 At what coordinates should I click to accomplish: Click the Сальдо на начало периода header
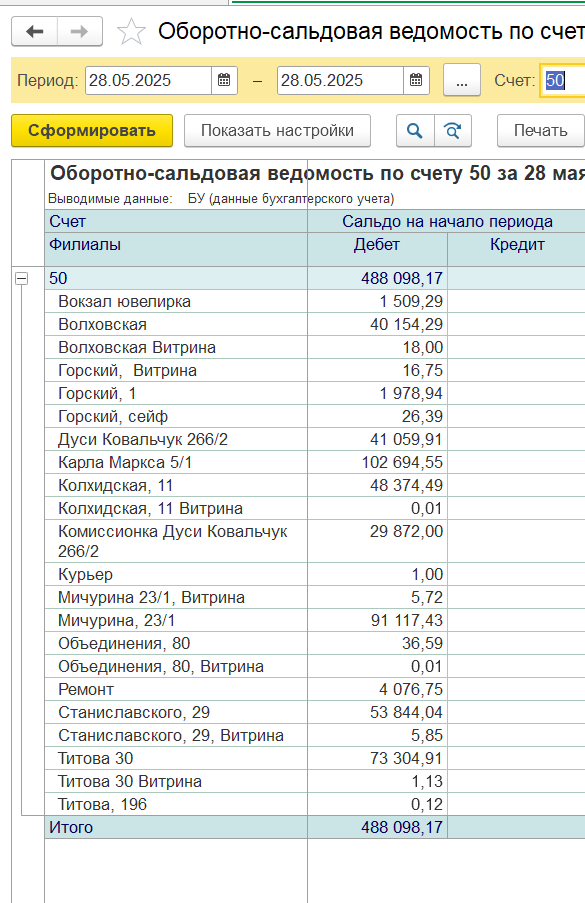(x=447, y=222)
